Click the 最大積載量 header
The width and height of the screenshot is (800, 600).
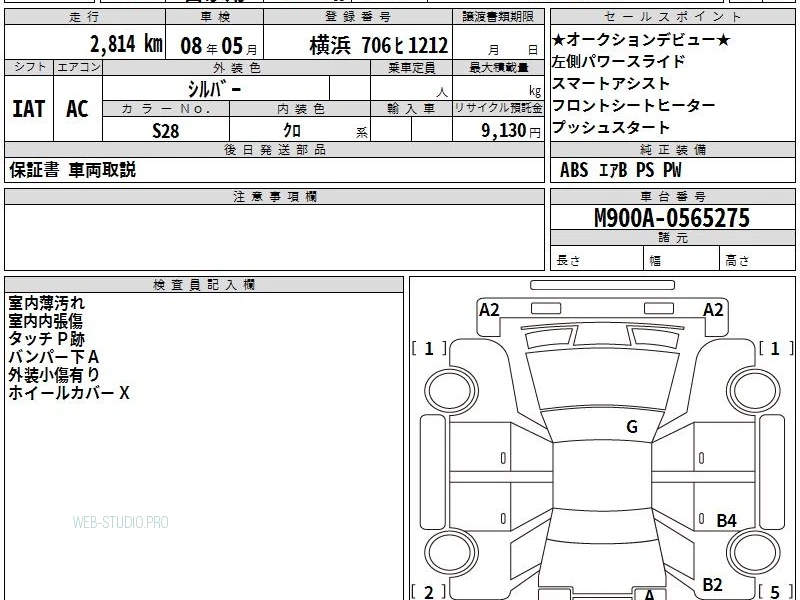[x=498, y=68]
